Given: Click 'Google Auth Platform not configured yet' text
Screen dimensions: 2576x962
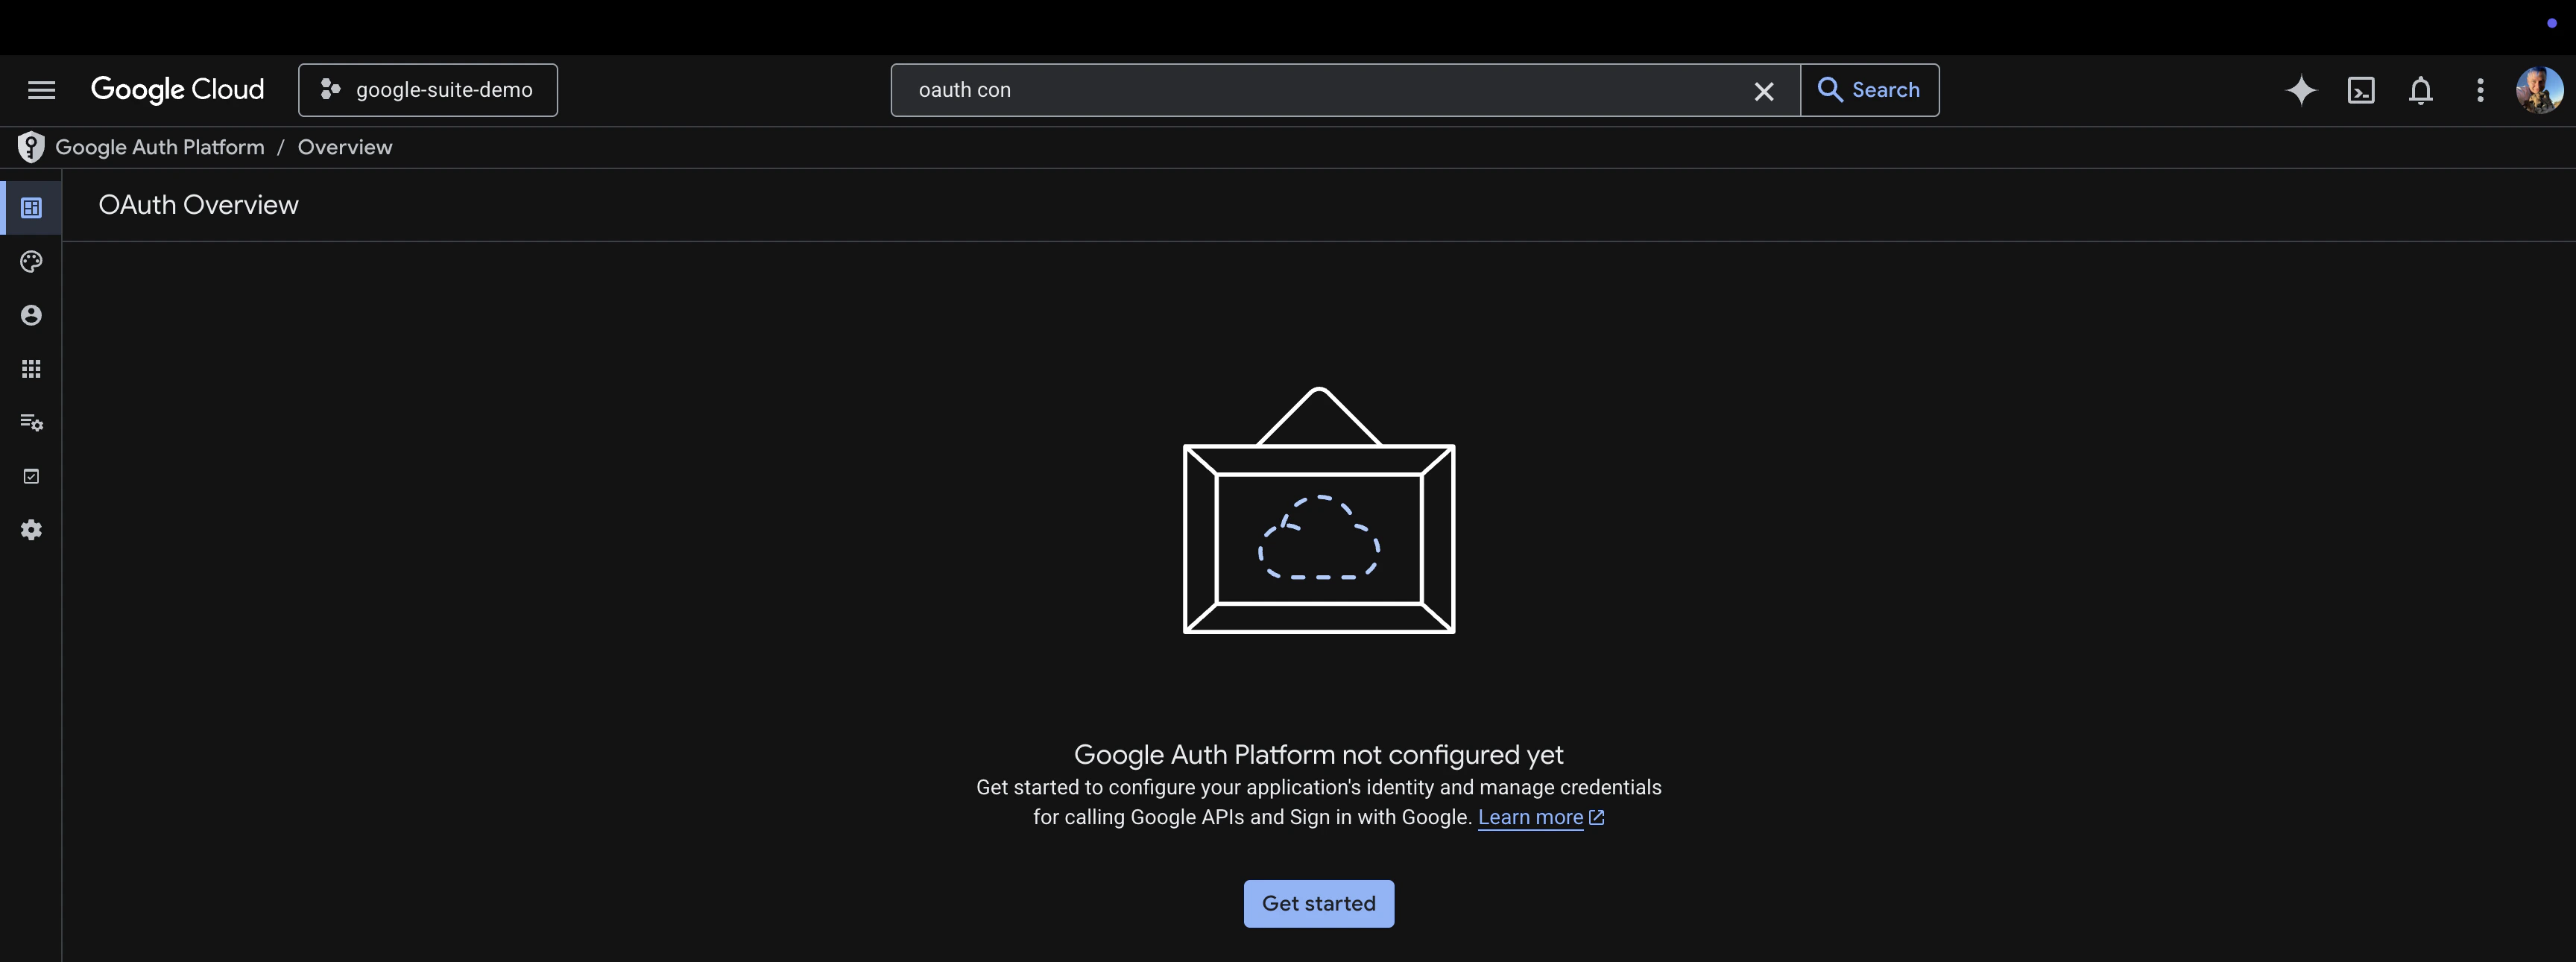Looking at the screenshot, I should coord(1318,754).
